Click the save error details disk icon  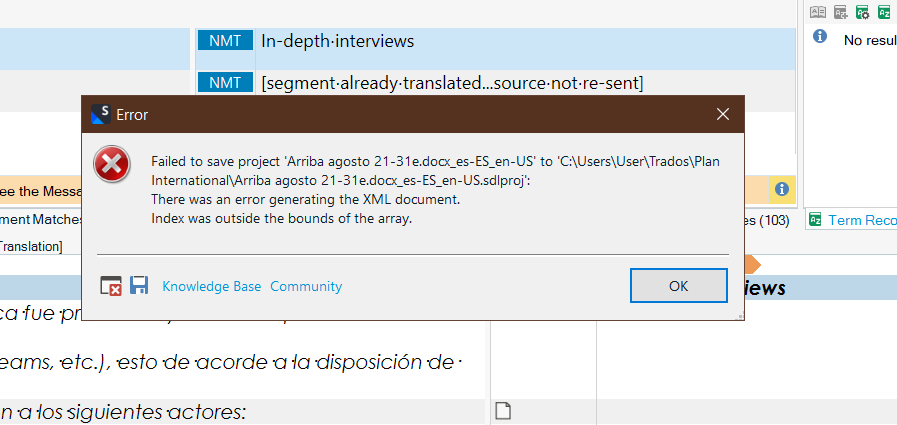[139, 286]
